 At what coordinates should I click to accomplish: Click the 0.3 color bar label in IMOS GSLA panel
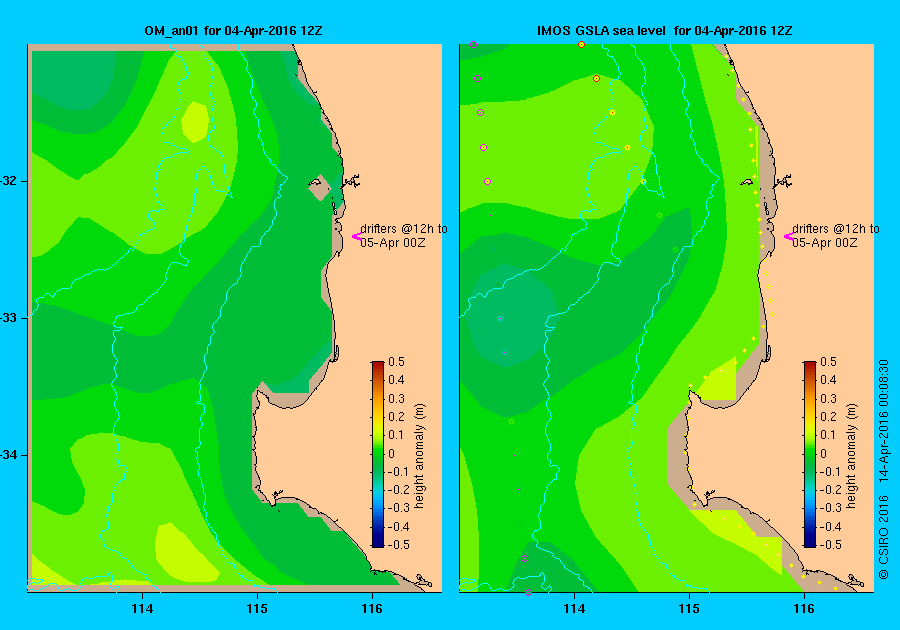coord(828,398)
